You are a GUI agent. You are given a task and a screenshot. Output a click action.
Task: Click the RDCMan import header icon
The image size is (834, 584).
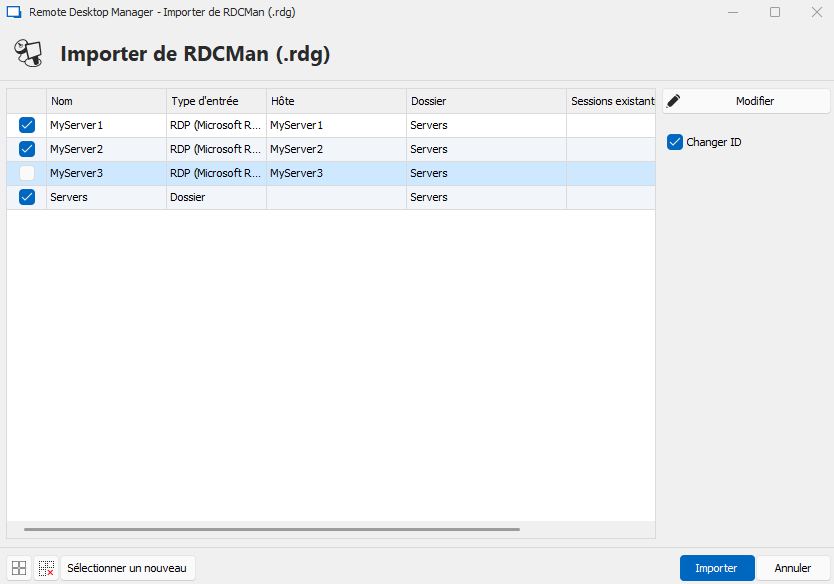[x=28, y=53]
